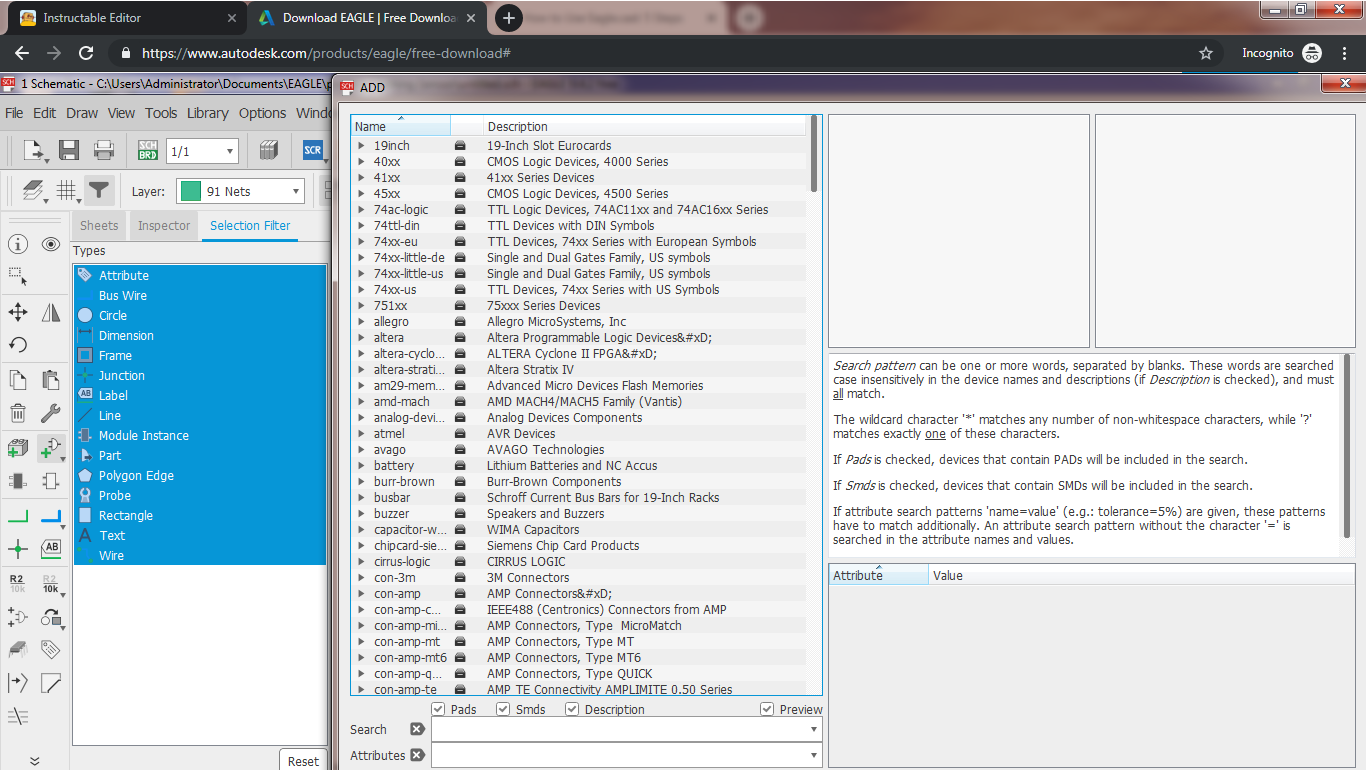This screenshot has height=770, width=1368.
Task: Toggle the Preview checkbox
Action: pos(767,709)
